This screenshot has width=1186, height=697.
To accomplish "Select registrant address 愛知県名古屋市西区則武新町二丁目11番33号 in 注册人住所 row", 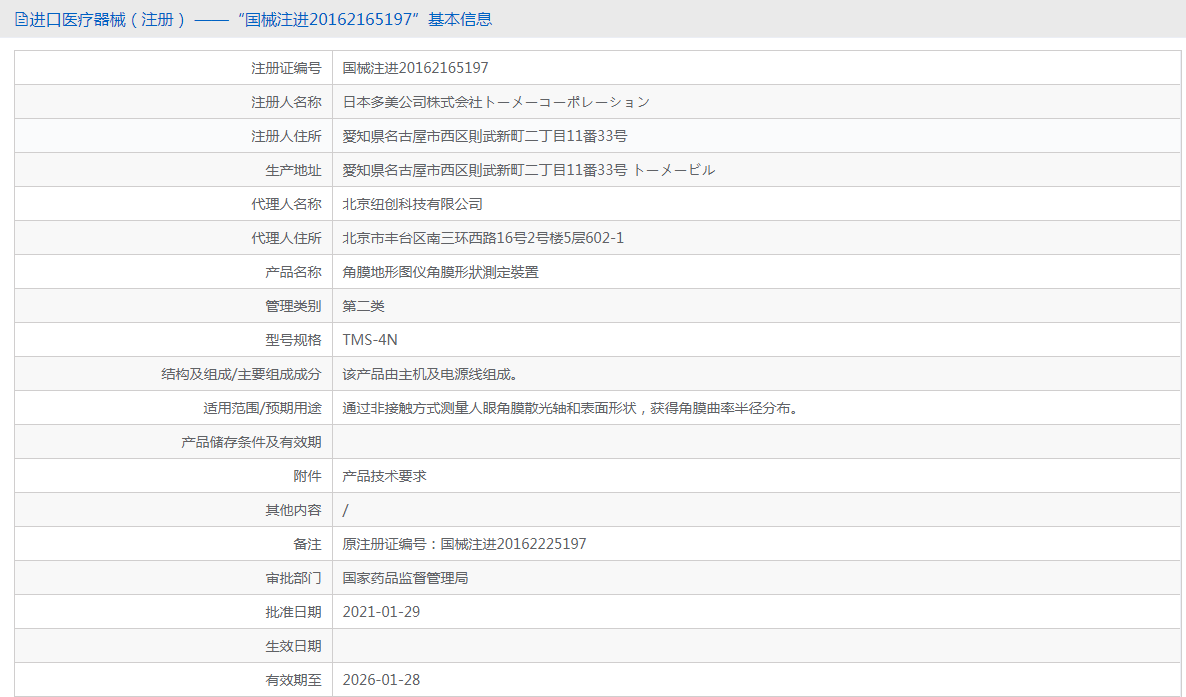I will click(x=485, y=136).
